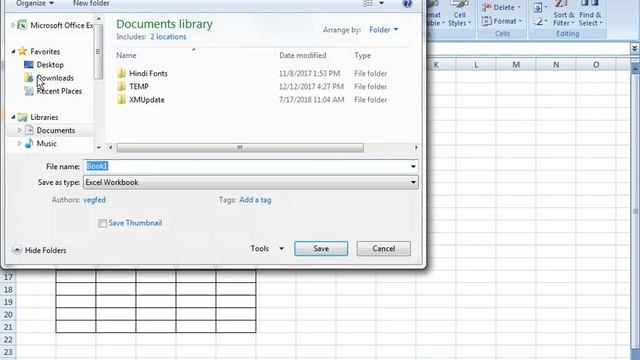640x360 pixels.
Task: Click the change view icon in dialog toolbar
Action: [x=368, y=3]
